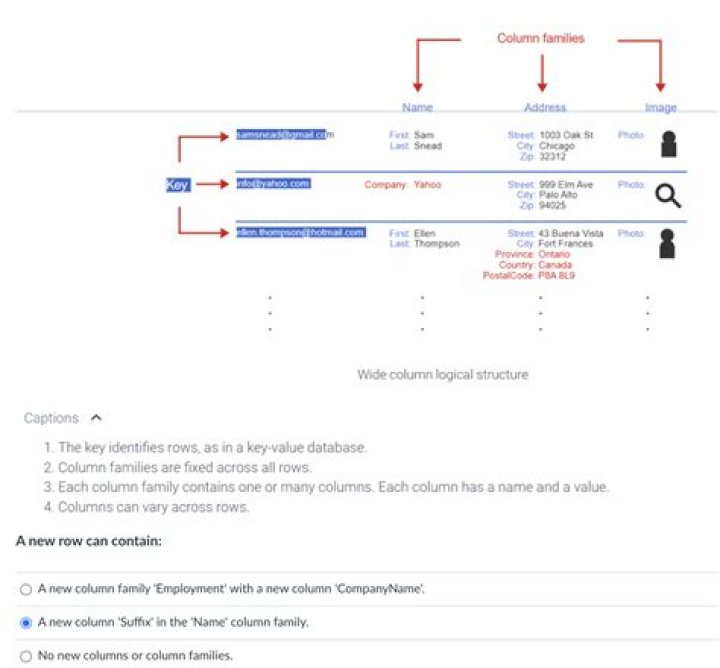Click the Captions label
Image resolution: width=720 pixels, height=668 pixels.
pos(51,418)
